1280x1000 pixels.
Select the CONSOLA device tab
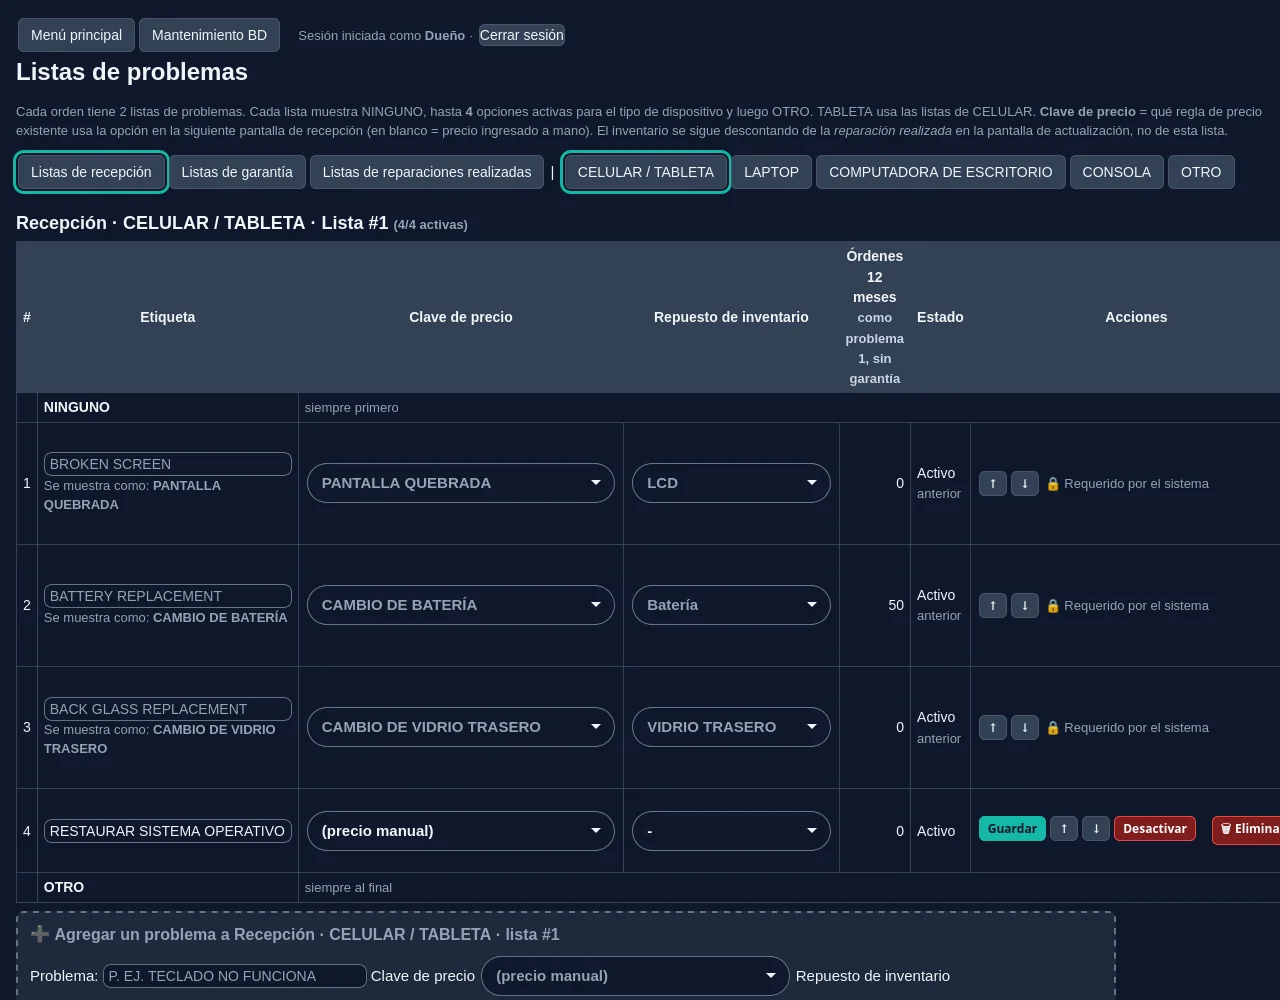click(x=1117, y=172)
